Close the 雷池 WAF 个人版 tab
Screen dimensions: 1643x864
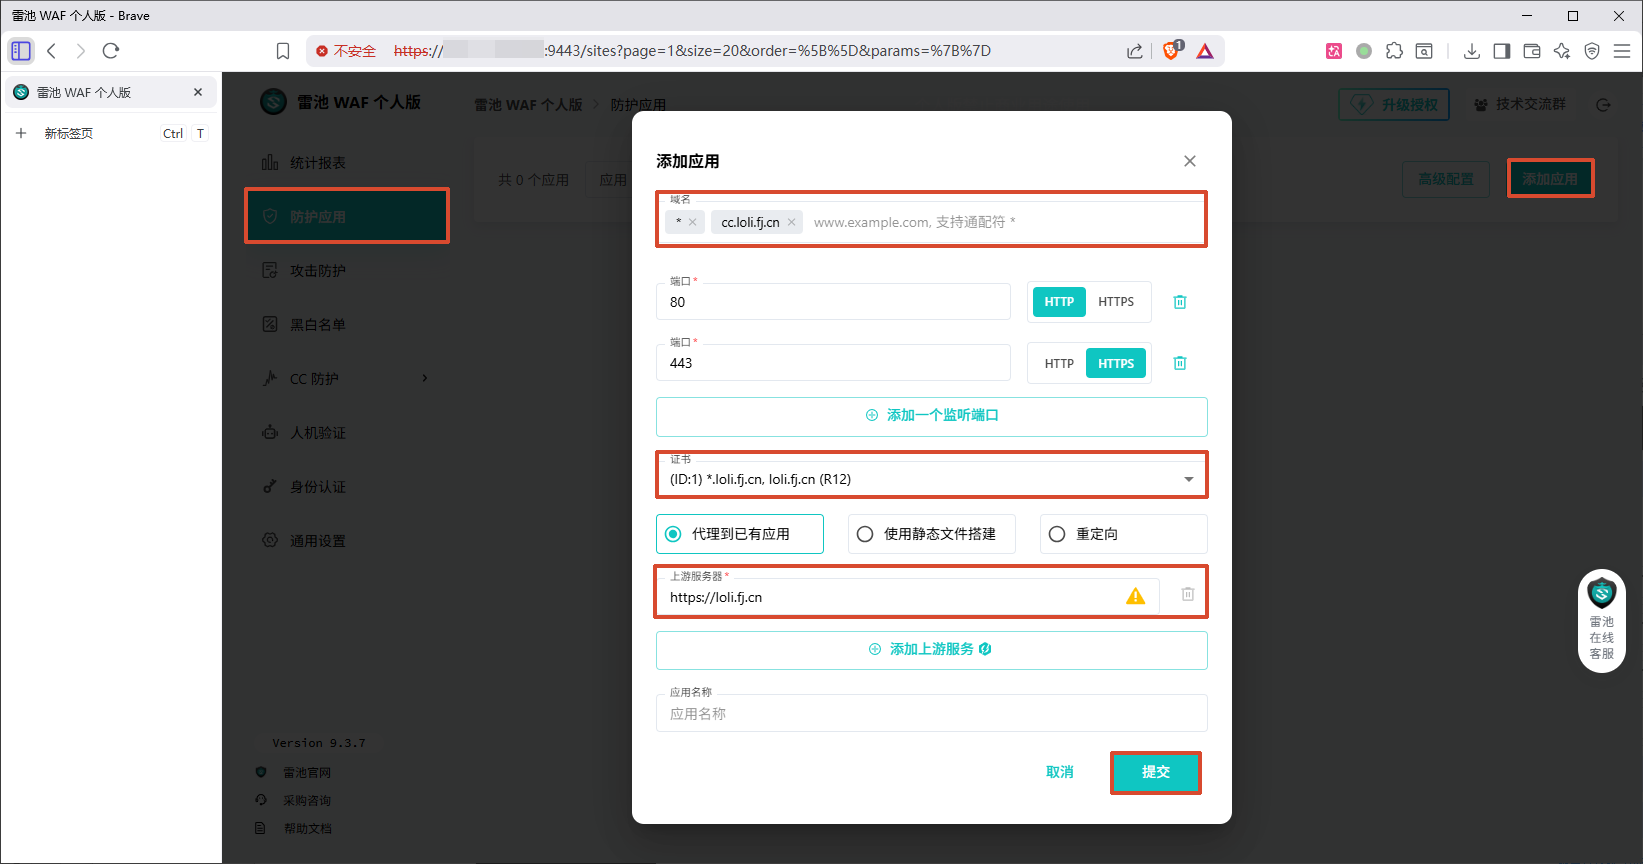198,92
